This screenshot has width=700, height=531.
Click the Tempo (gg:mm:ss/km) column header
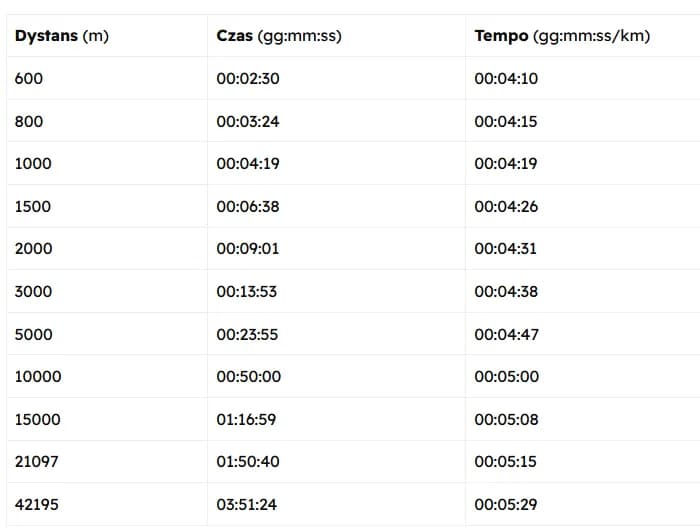[x=562, y=36]
